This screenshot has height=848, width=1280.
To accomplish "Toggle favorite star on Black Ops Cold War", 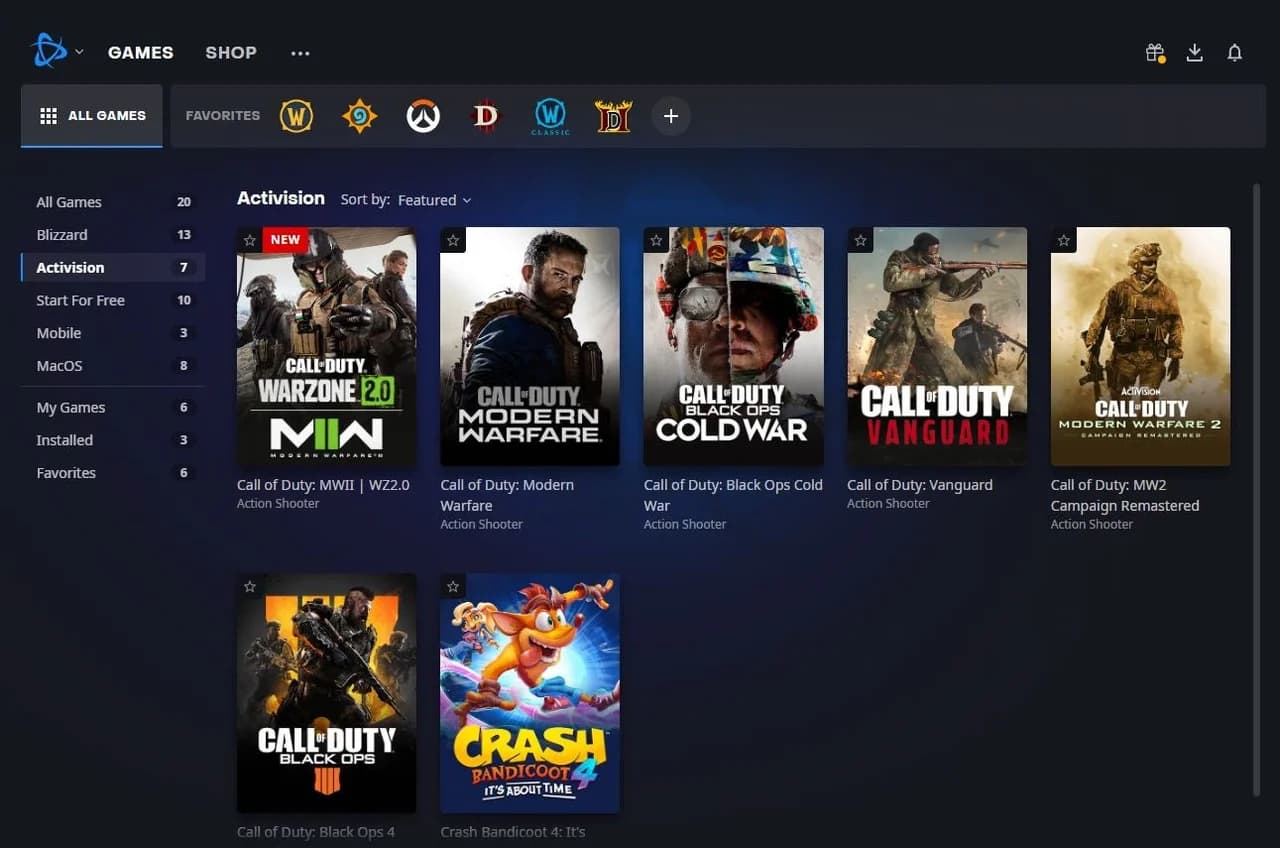I will pos(656,240).
